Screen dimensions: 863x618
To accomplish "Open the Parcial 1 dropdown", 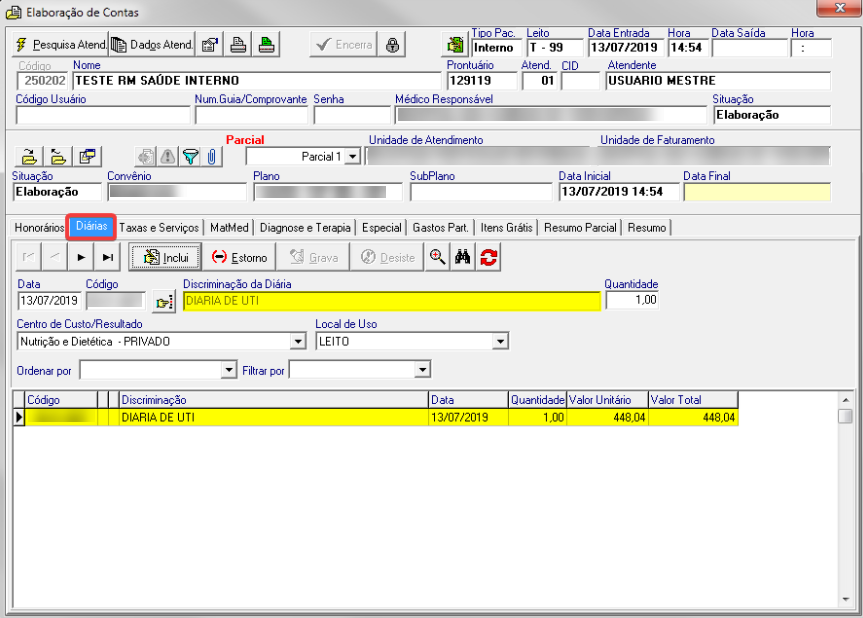I will (353, 157).
